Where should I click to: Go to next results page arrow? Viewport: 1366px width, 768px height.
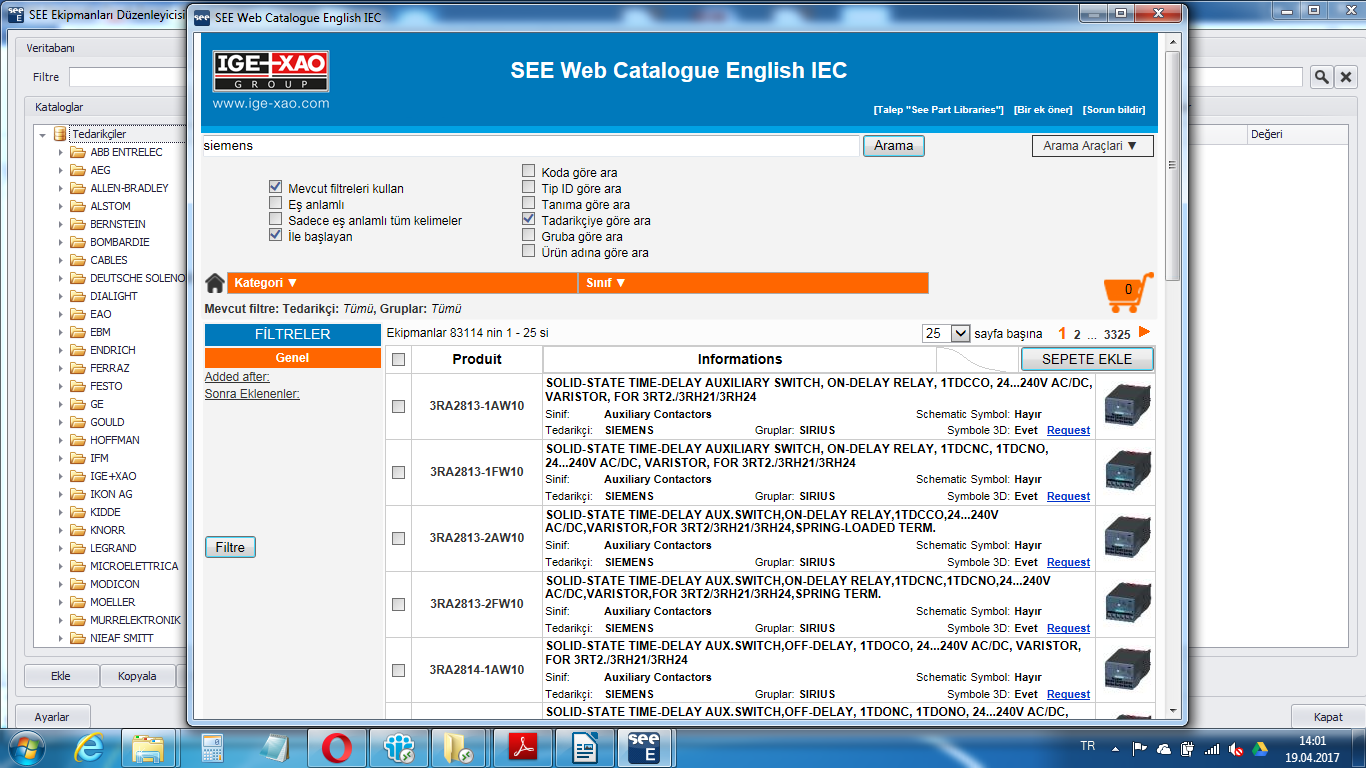click(1144, 332)
